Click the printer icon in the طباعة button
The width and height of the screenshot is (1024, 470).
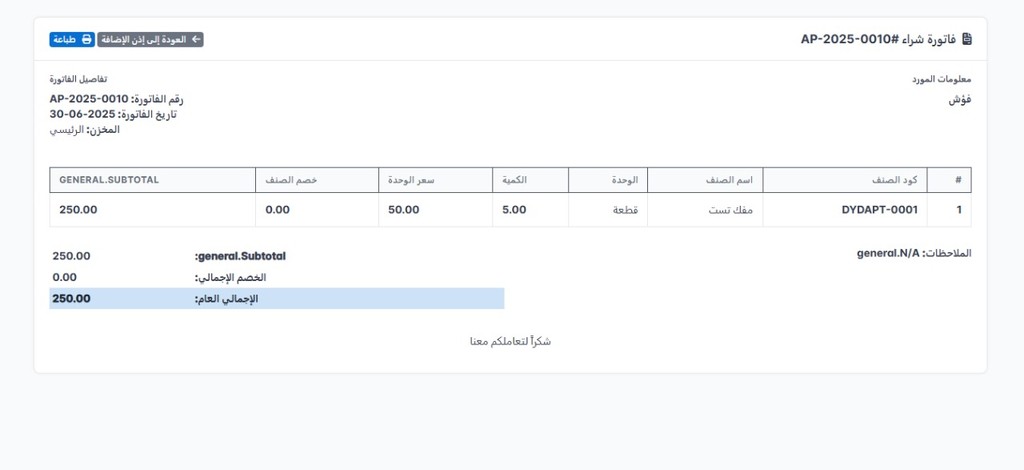tap(87, 40)
